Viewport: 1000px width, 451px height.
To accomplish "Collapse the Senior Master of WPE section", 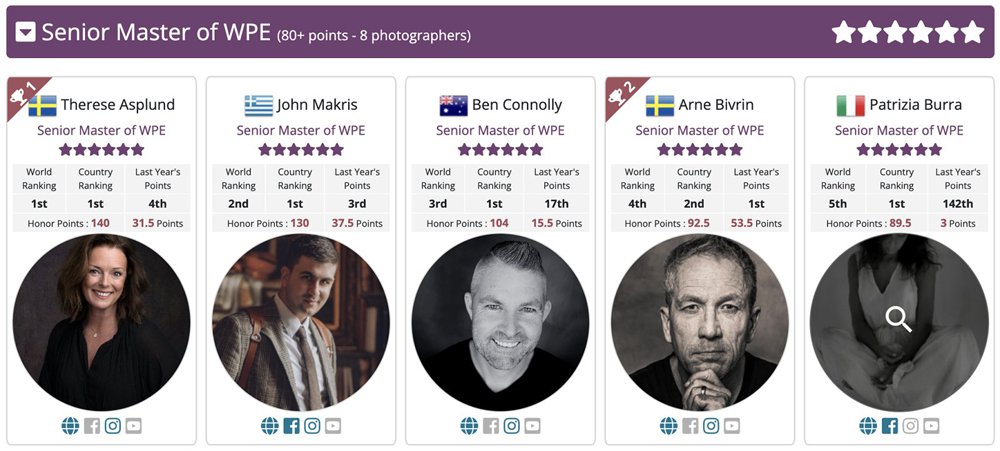I will 26,33.
